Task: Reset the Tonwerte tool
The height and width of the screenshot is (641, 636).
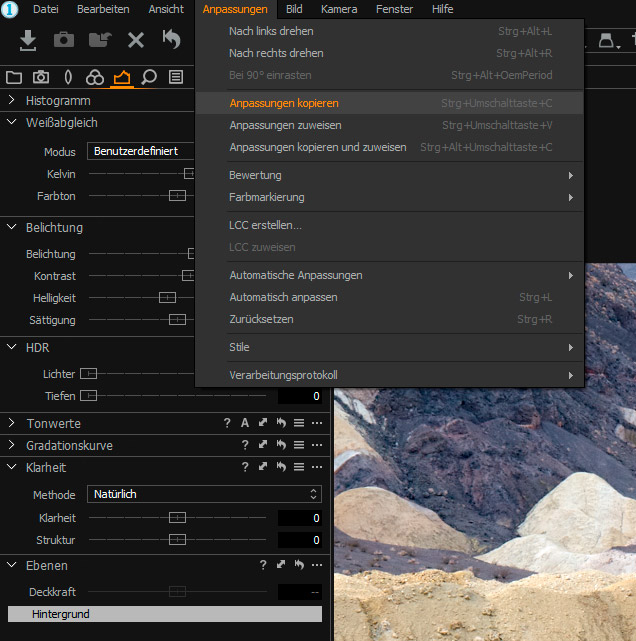Action: point(281,423)
